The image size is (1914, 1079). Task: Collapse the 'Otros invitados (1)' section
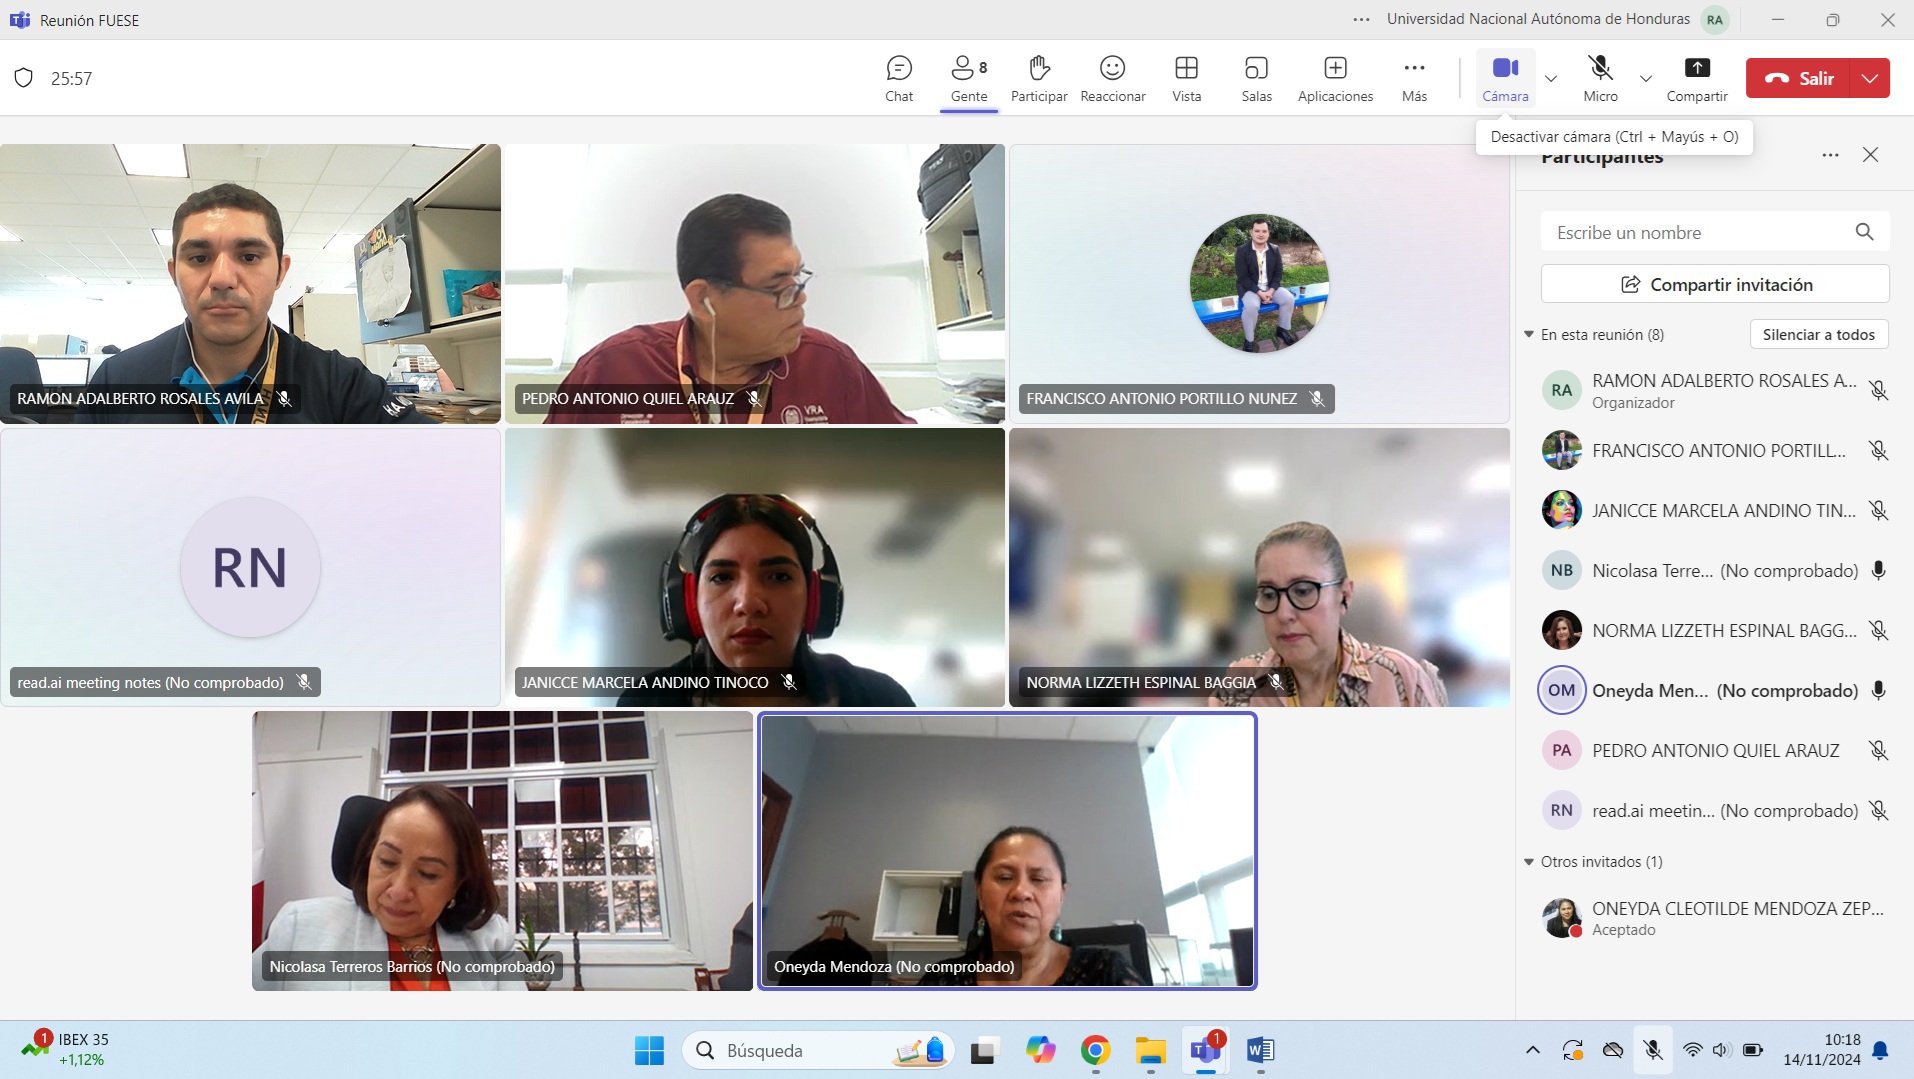[1529, 861]
